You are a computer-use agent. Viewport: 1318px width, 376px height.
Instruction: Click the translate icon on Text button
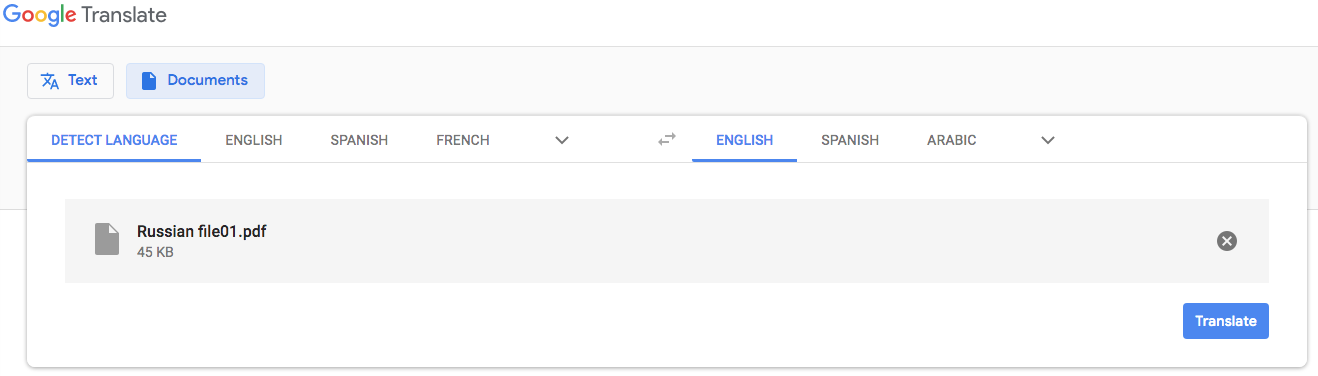50,81
